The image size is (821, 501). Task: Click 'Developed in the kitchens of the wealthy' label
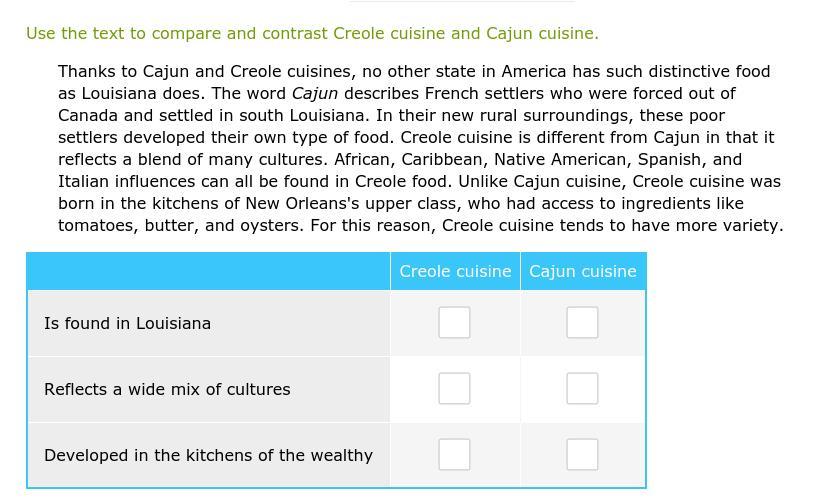point(208,455)
